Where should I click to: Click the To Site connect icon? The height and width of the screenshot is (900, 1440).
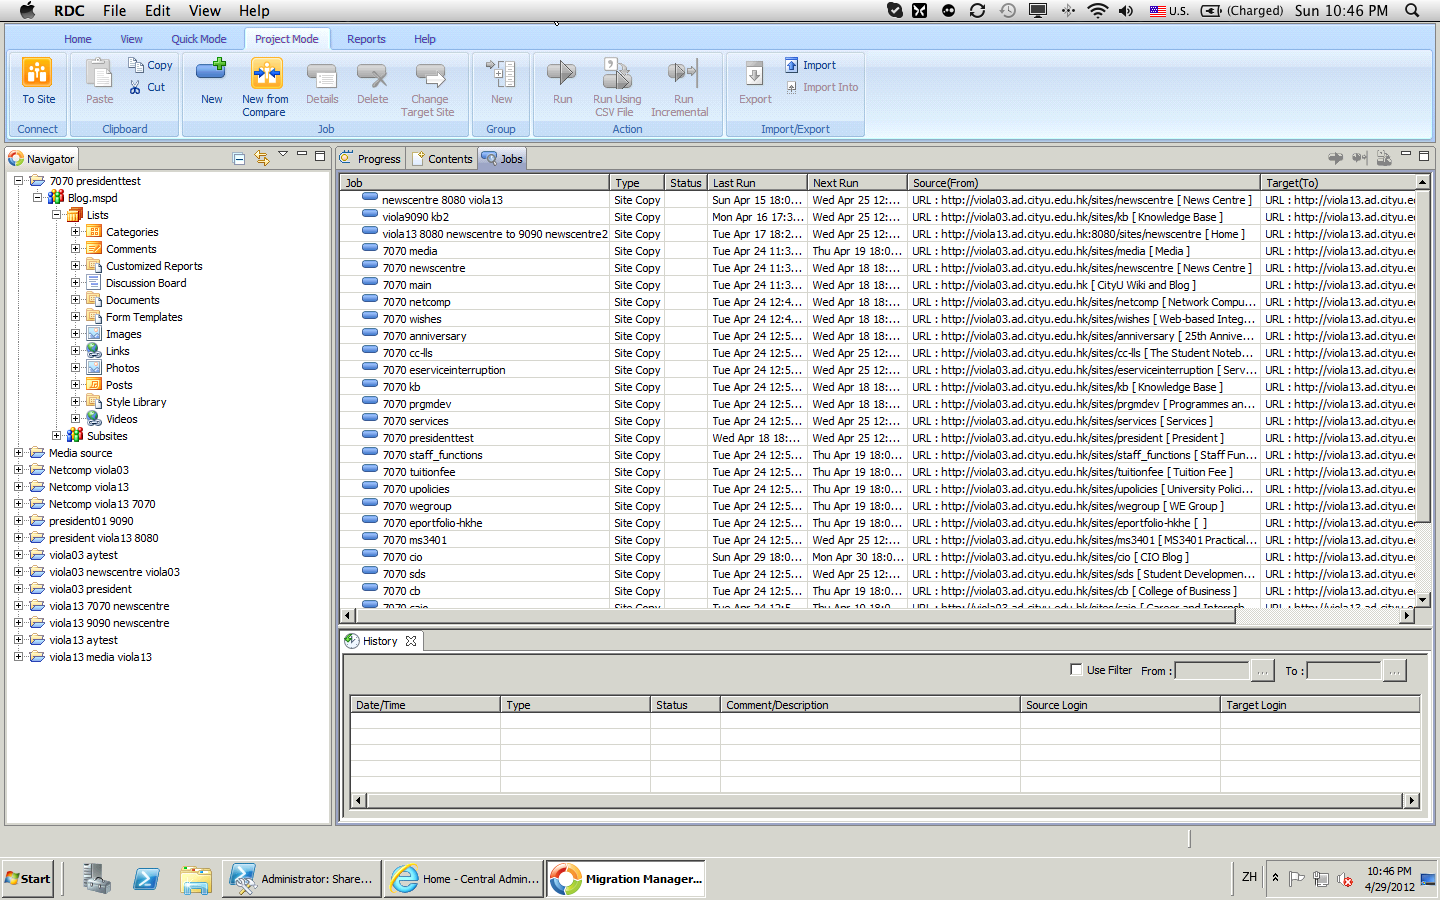38,73
